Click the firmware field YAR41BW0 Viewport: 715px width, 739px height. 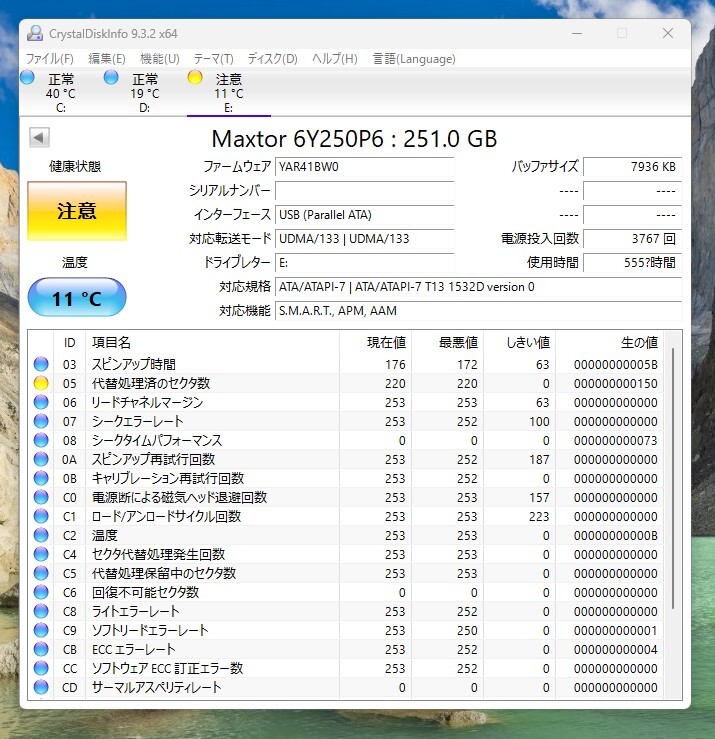tap(364, 167)
